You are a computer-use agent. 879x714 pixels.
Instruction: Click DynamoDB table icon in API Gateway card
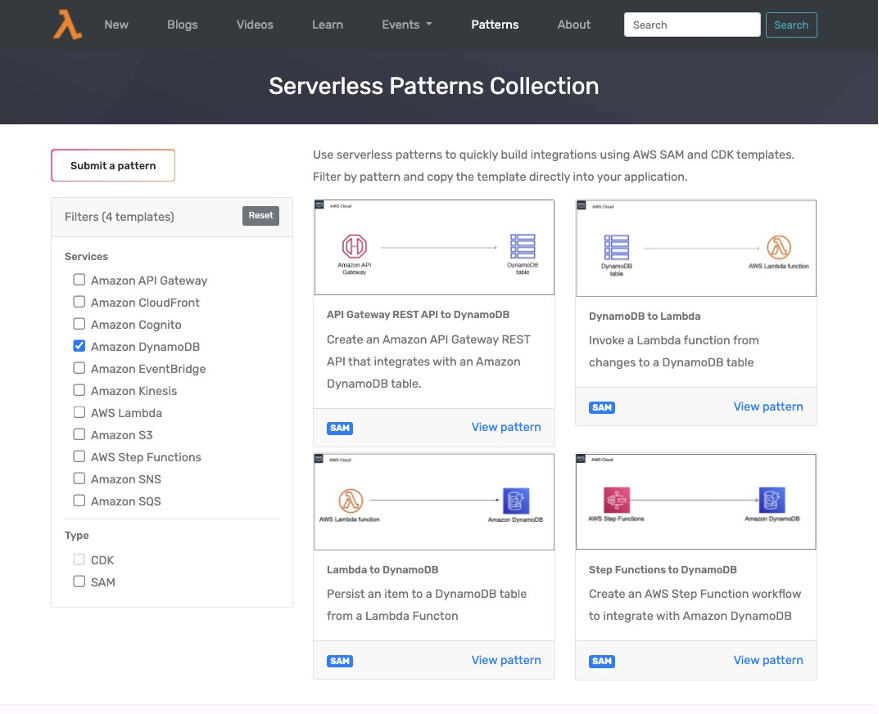coord(522,247)
